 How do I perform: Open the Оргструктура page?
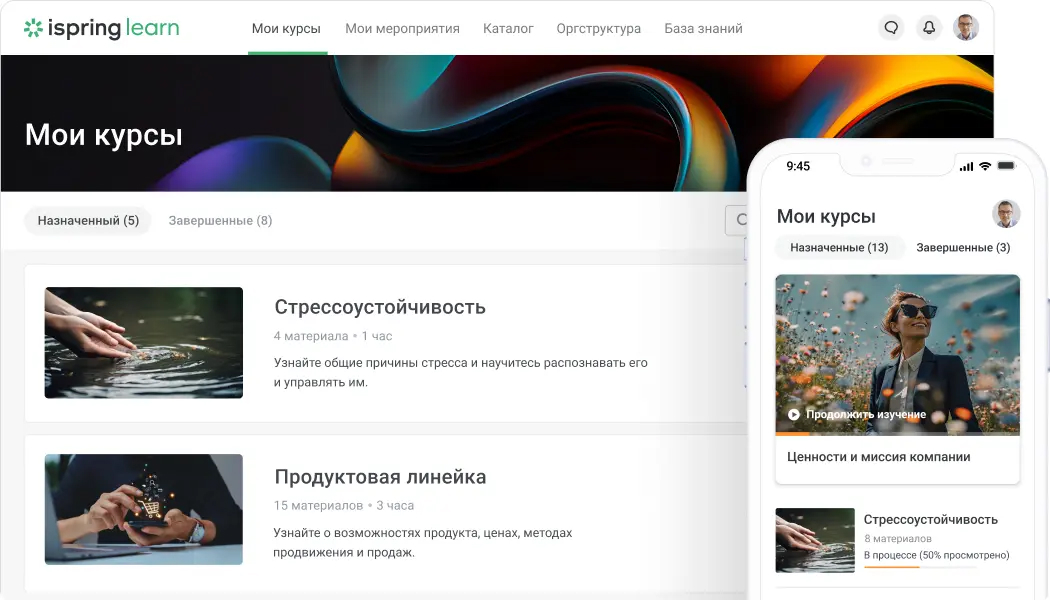pyautogui.click(x=598, y=29)
